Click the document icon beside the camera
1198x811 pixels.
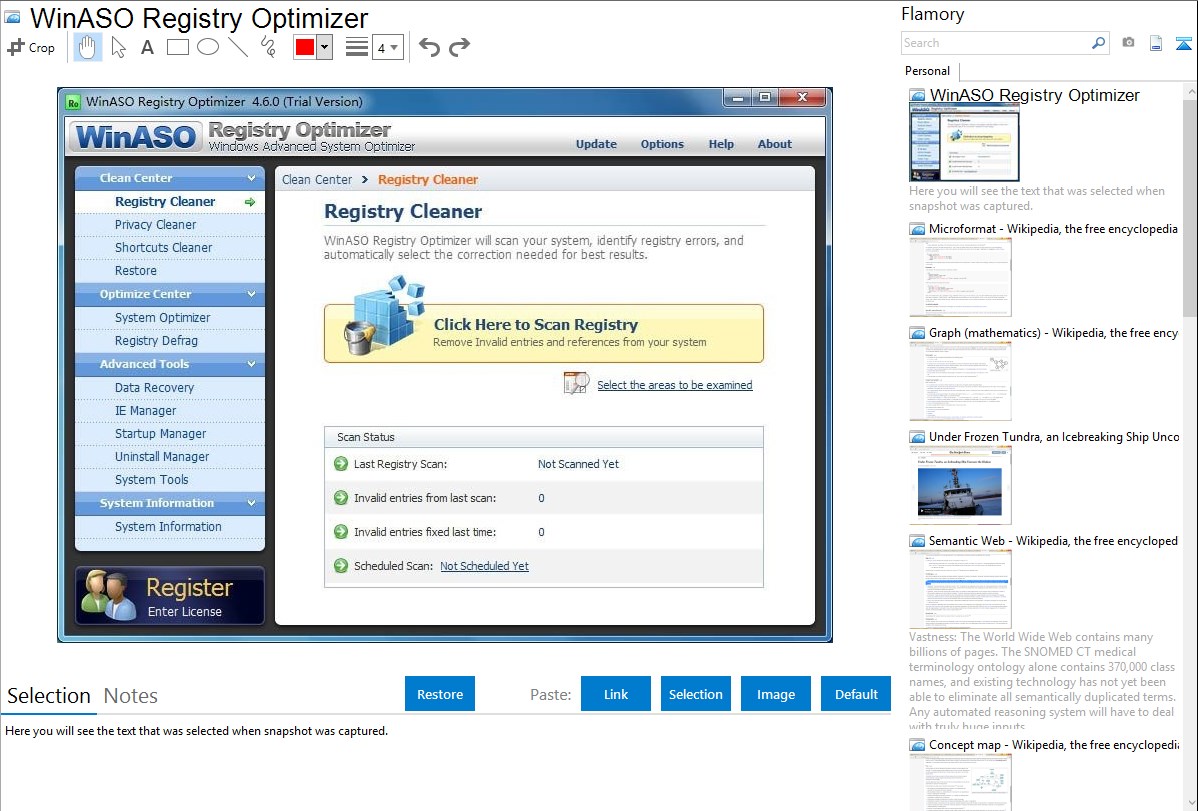(x=1156, y=44)
